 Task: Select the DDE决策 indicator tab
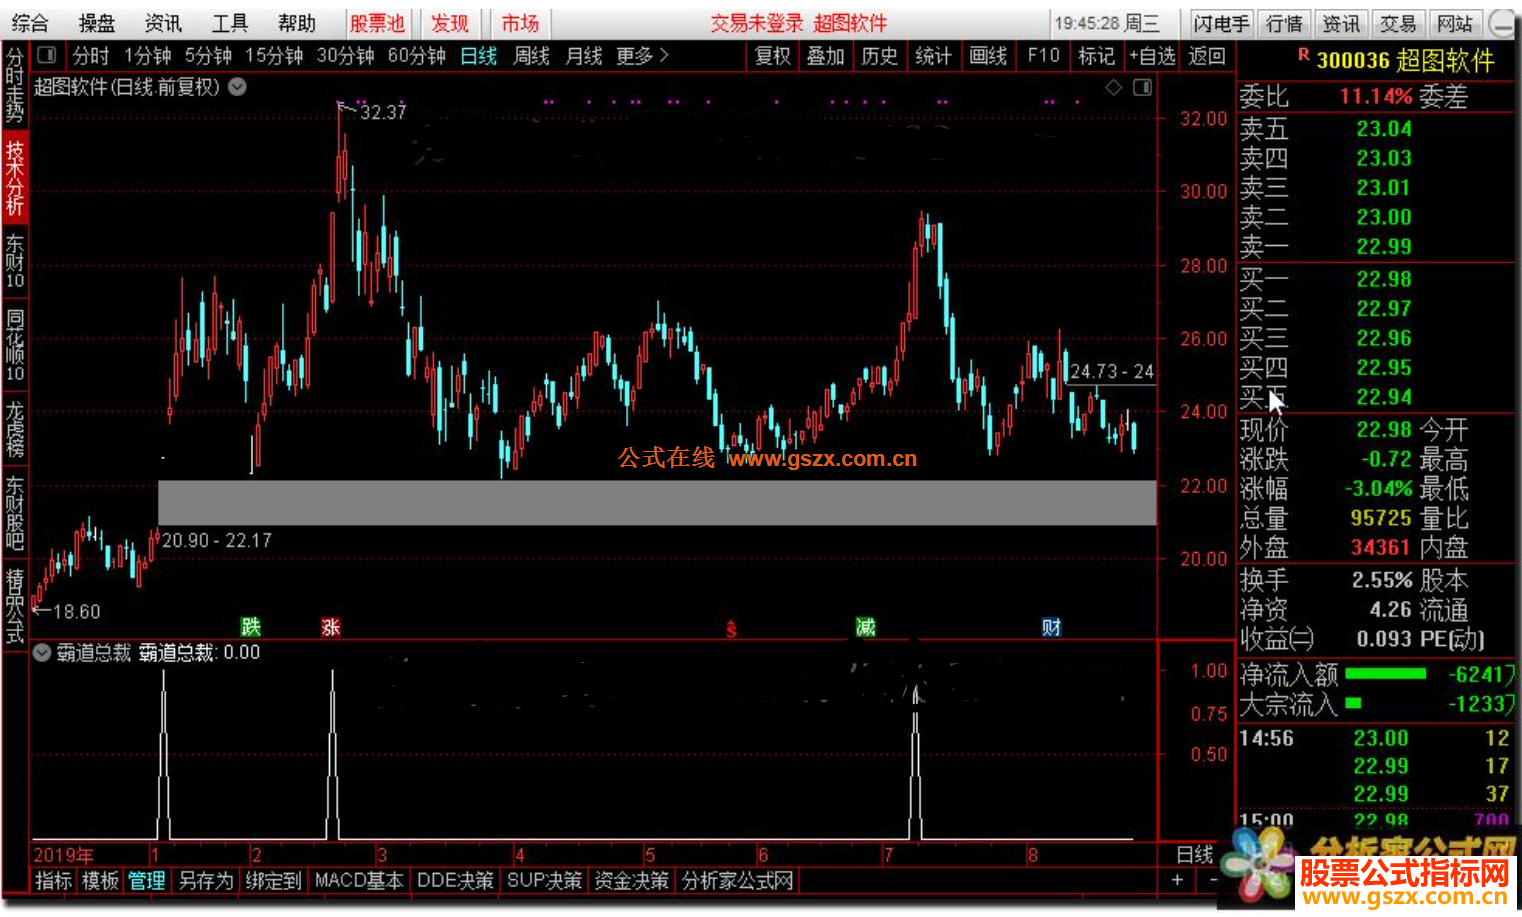click(455, 881)
